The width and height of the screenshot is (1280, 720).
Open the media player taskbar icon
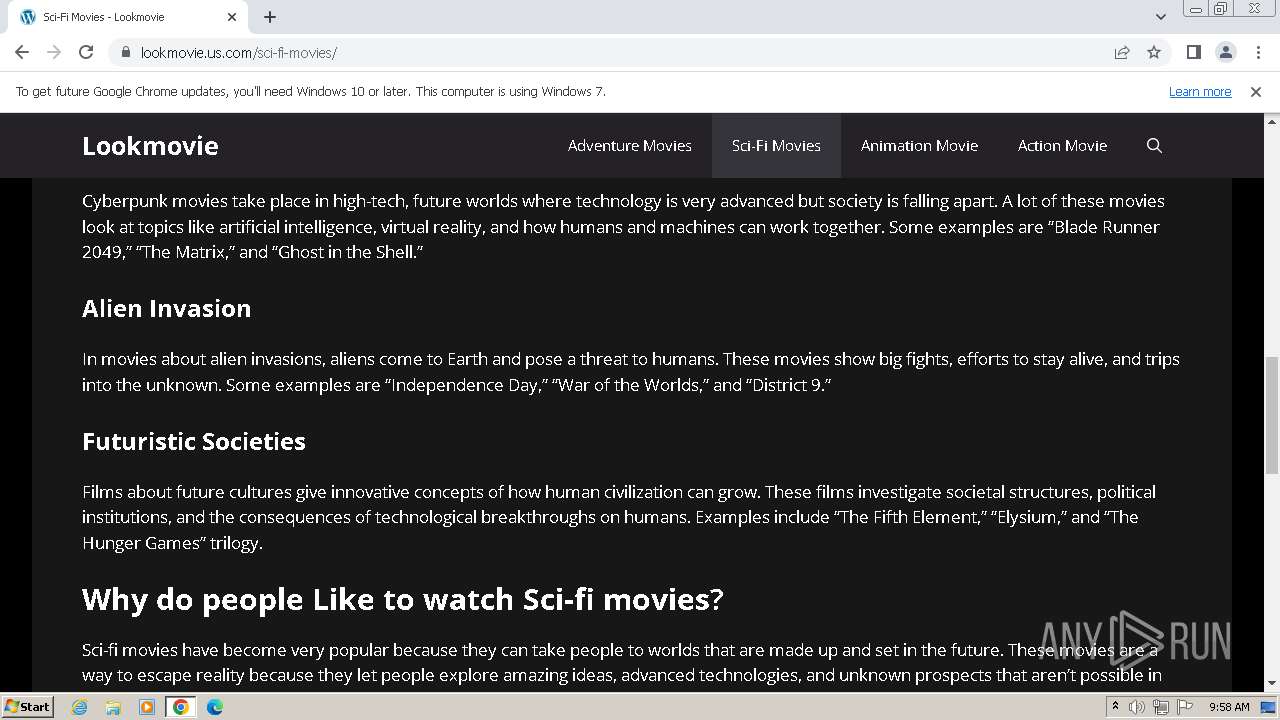147,707
